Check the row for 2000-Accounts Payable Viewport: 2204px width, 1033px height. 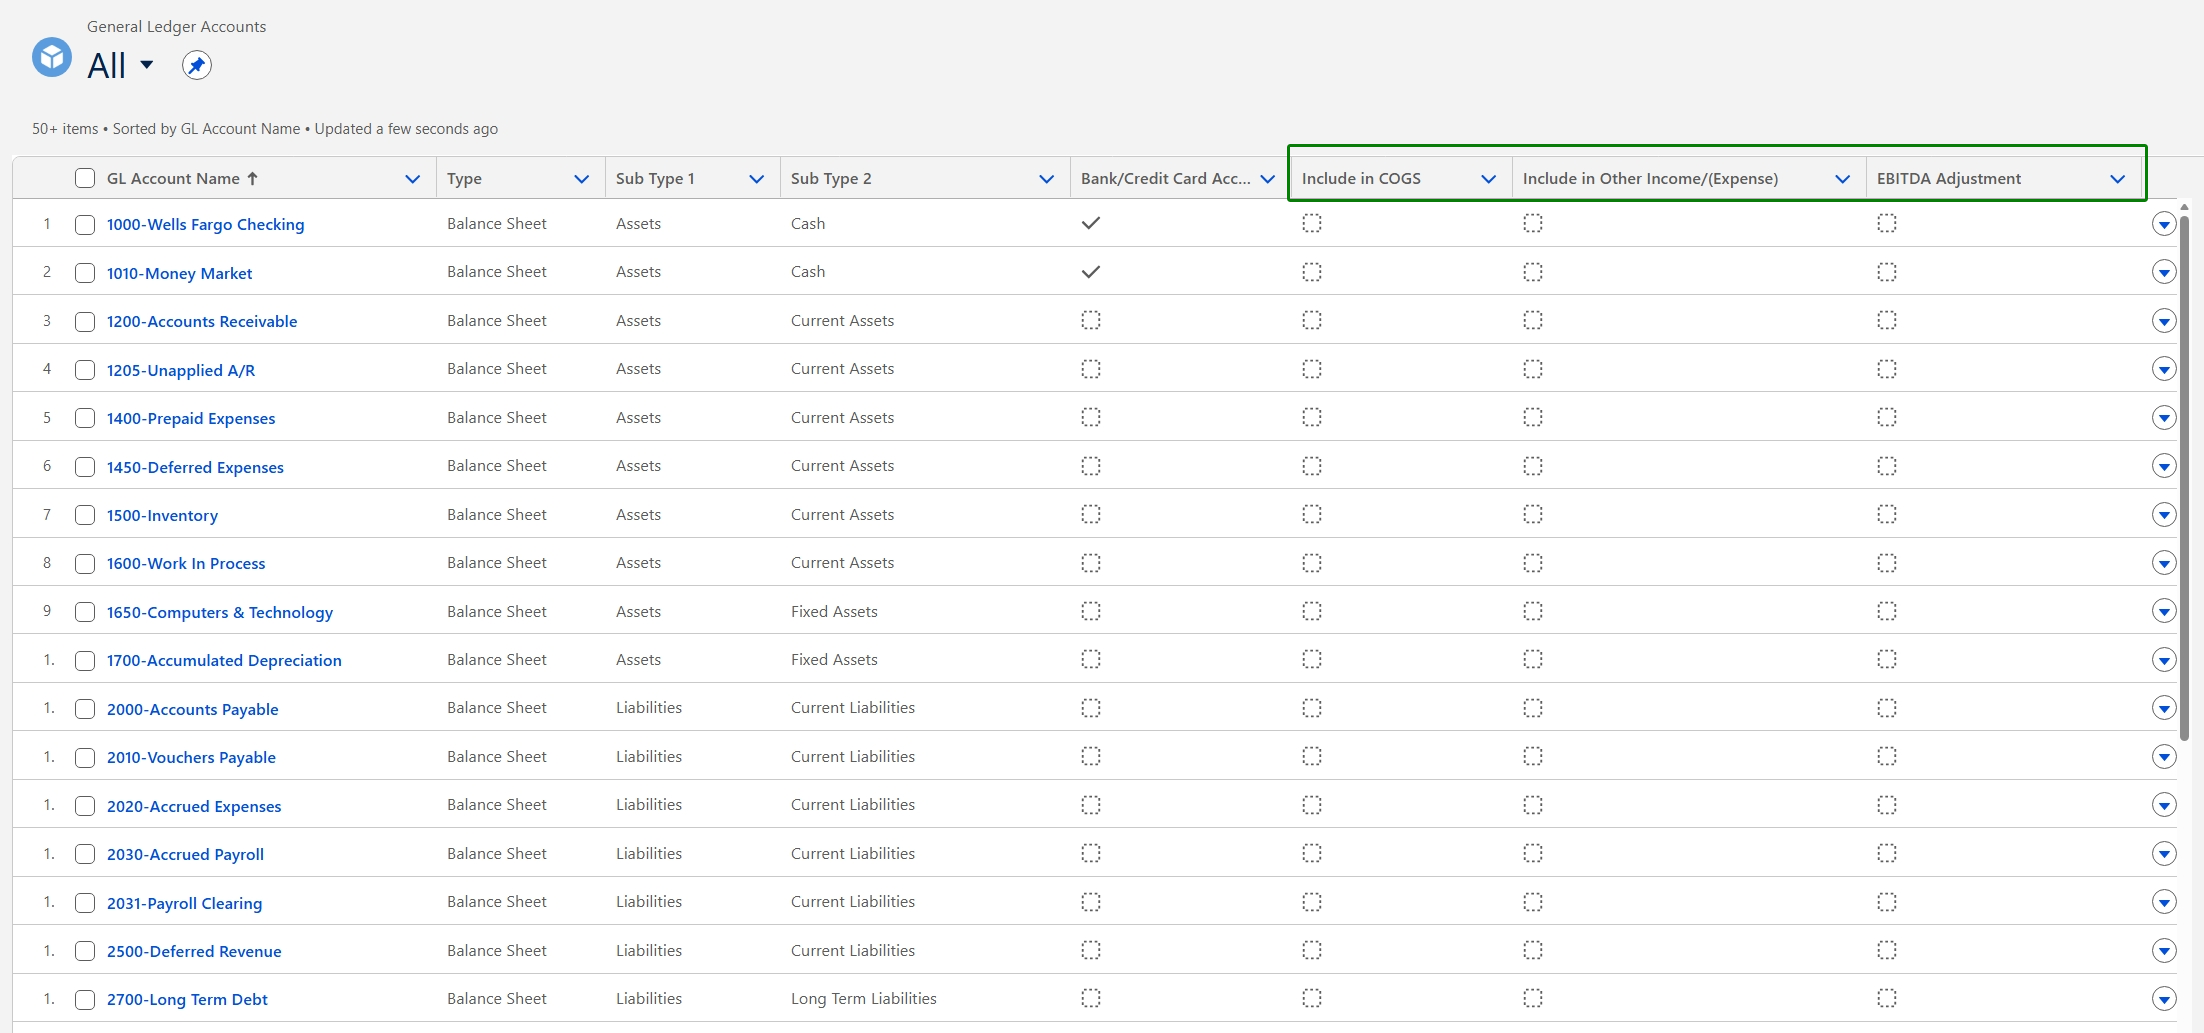[x=85, y=709]
